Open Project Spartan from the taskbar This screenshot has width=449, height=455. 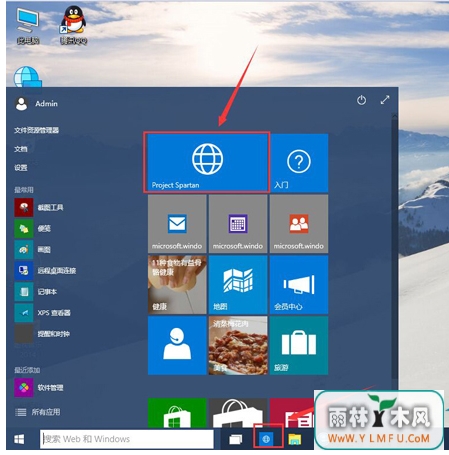(x=266, y=439)
